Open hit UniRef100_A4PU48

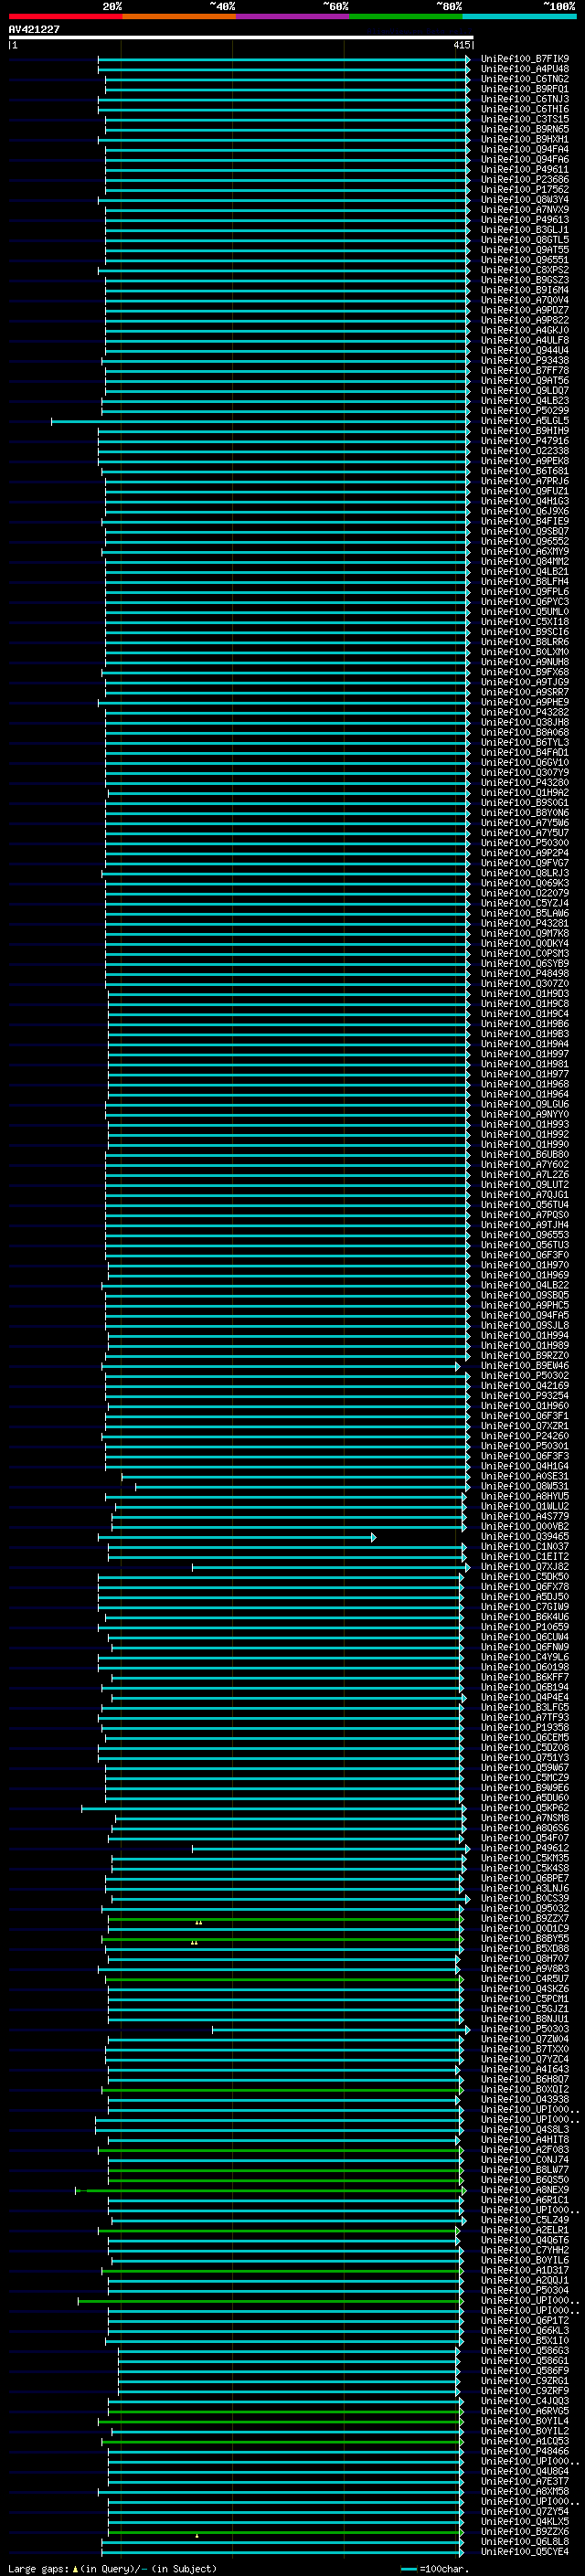[525, 69]
